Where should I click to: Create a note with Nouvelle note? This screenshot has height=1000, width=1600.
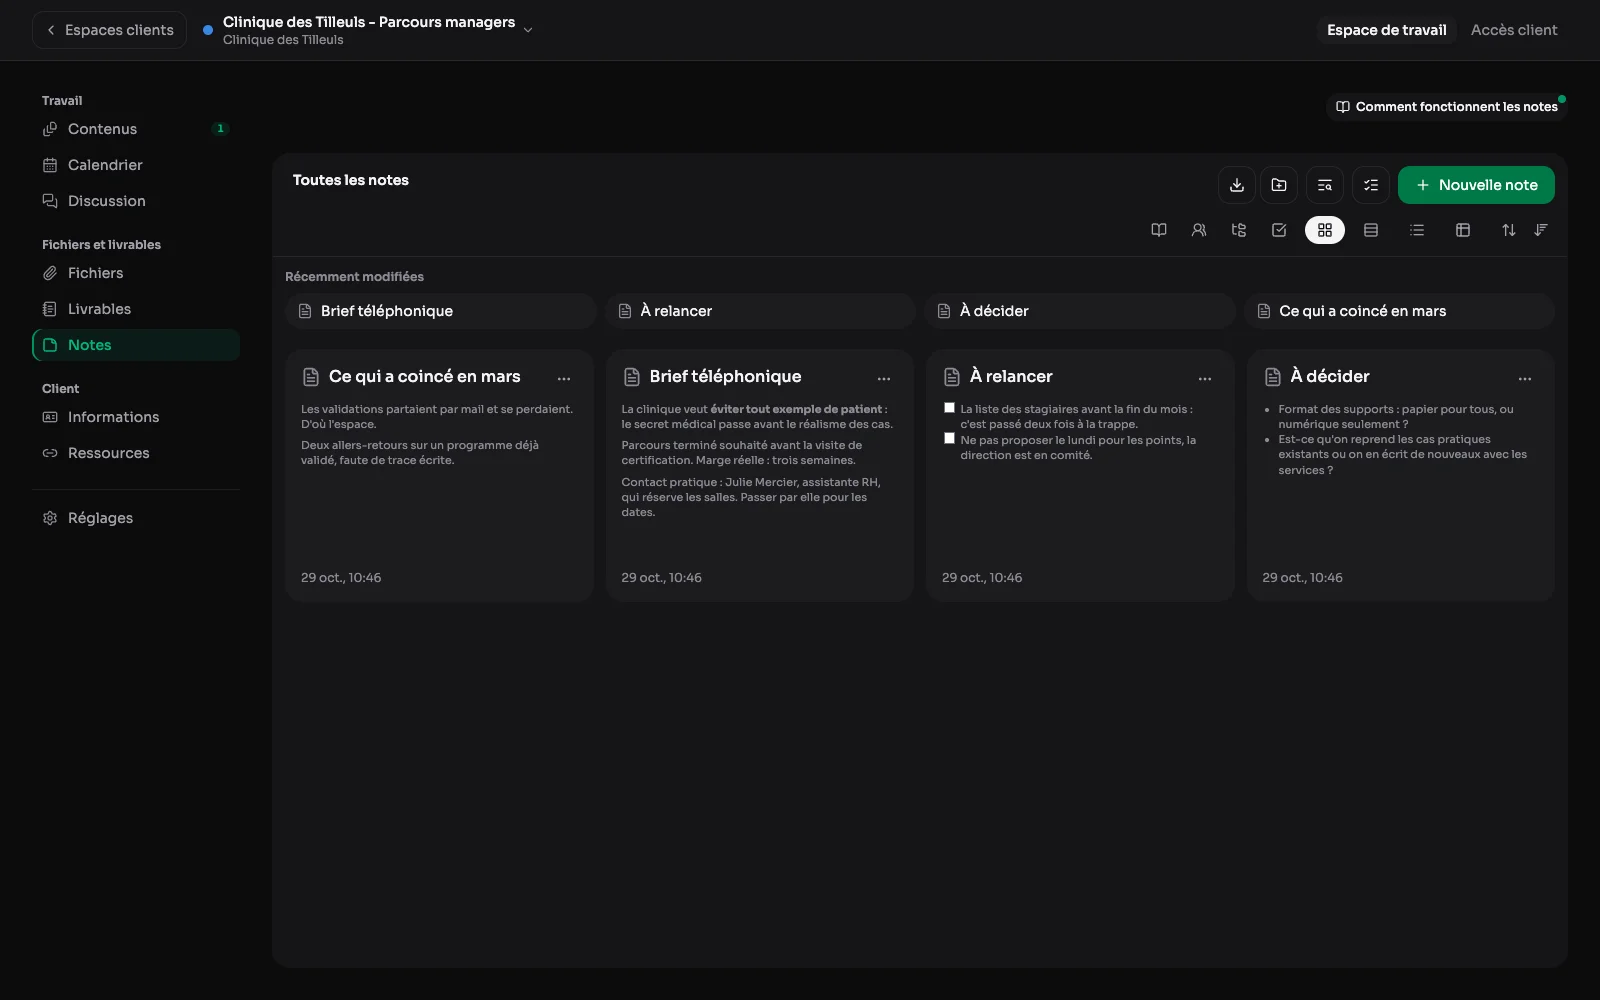1476,185
